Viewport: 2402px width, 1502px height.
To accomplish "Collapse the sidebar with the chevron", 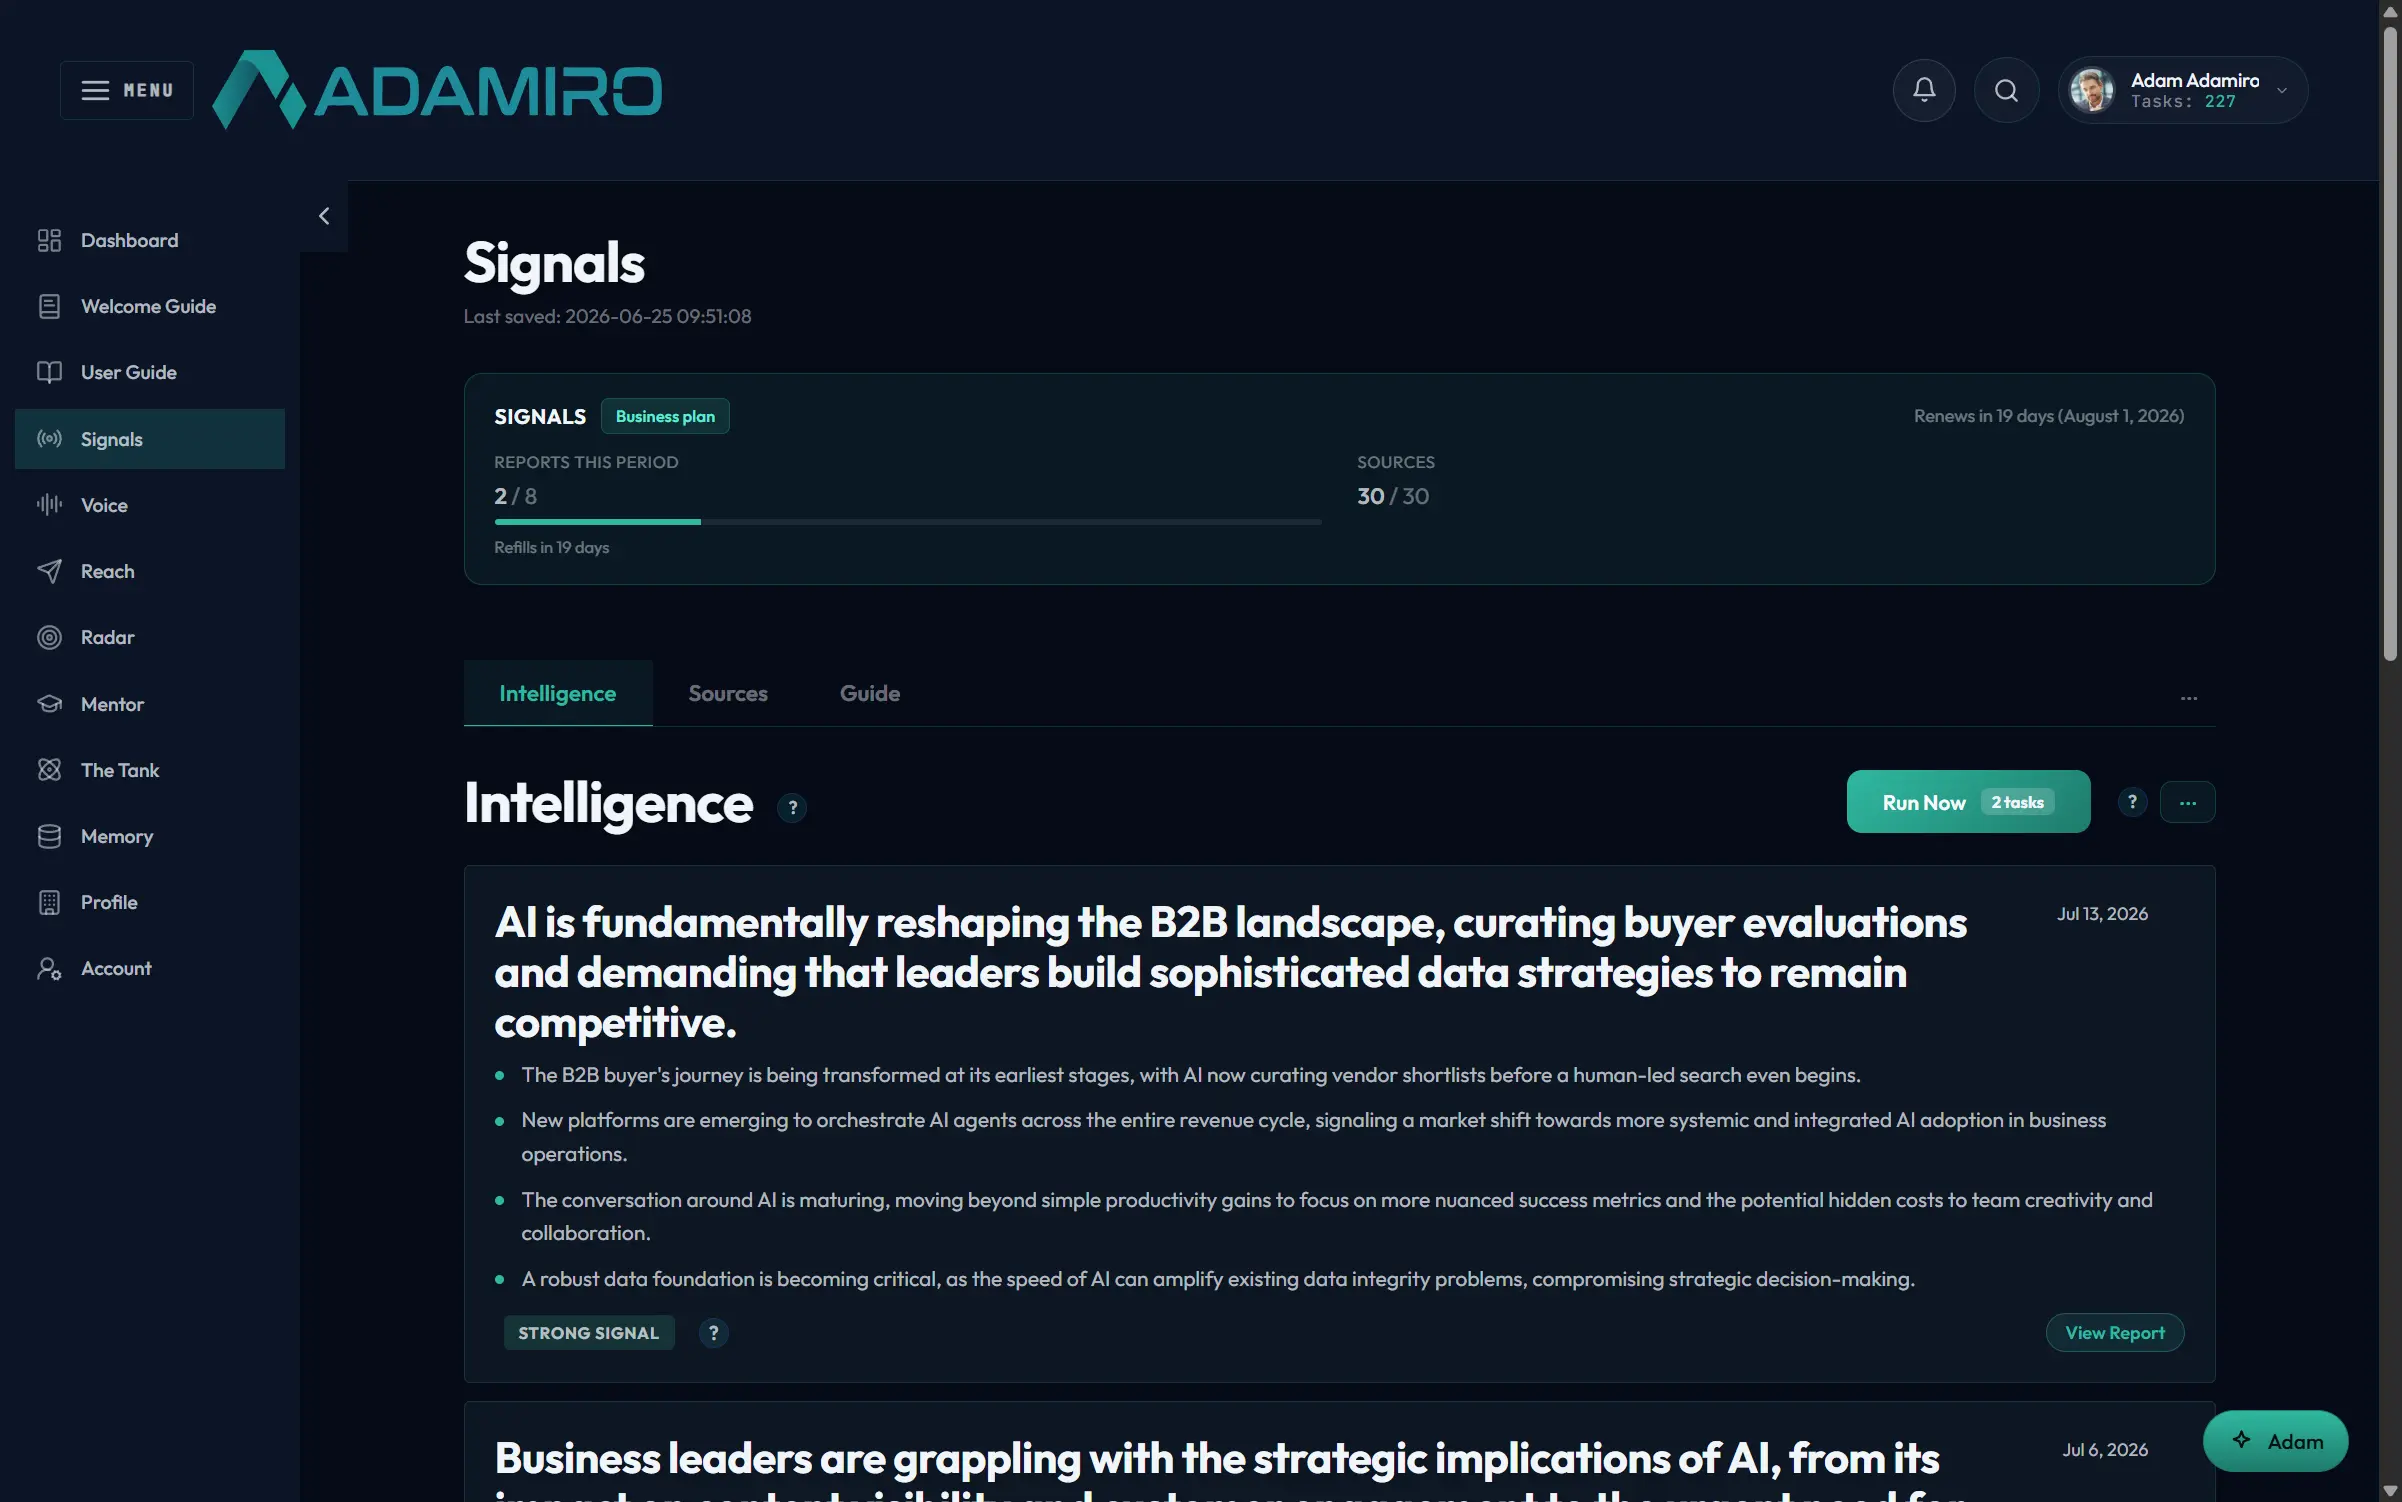I will [324, 216].
